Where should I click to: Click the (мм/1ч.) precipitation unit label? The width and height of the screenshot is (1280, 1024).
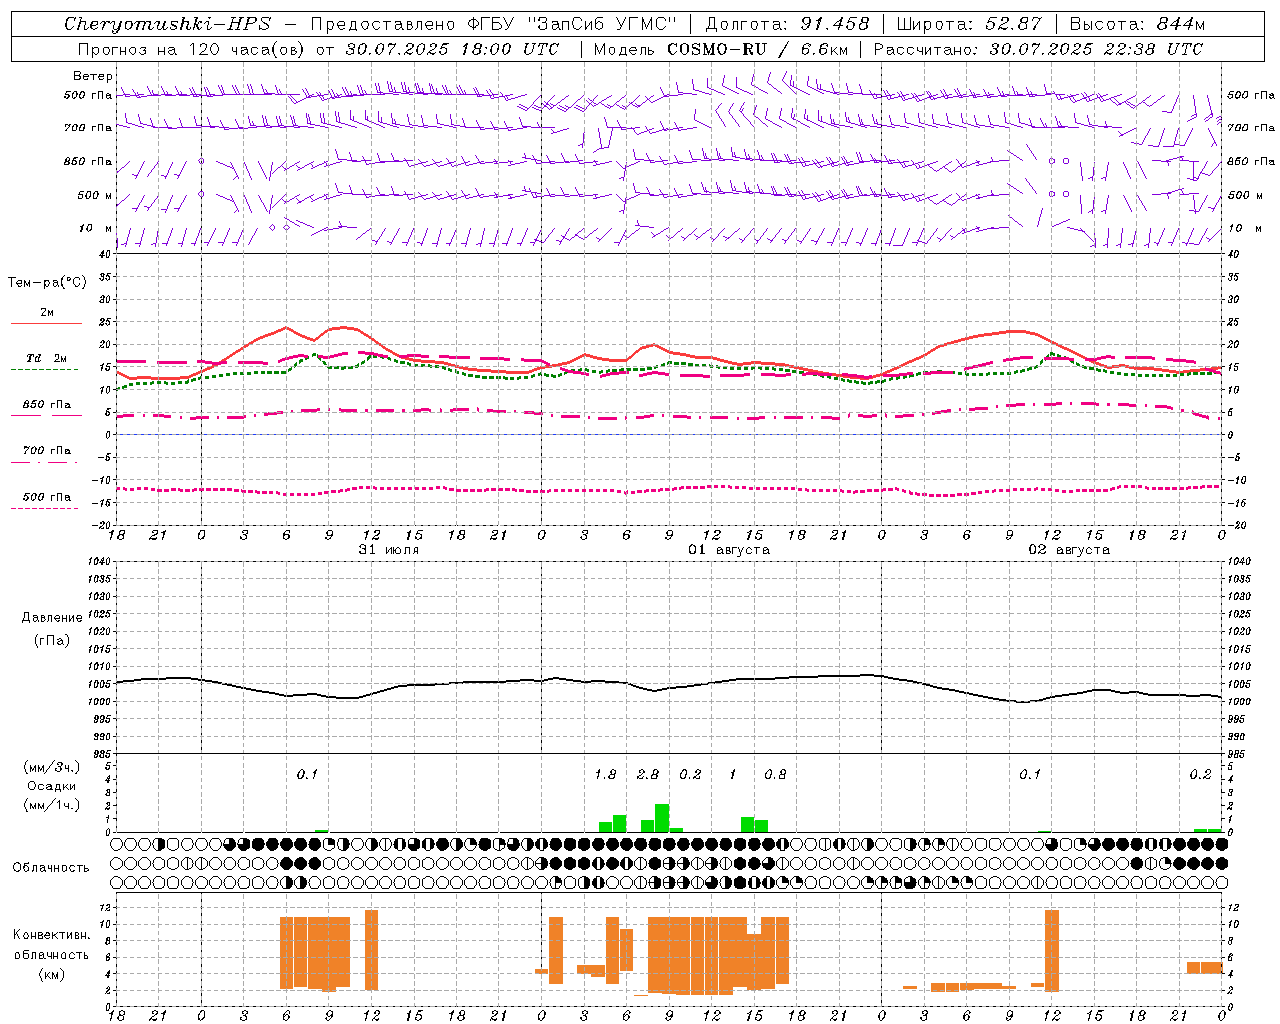[x=52, y=805]
